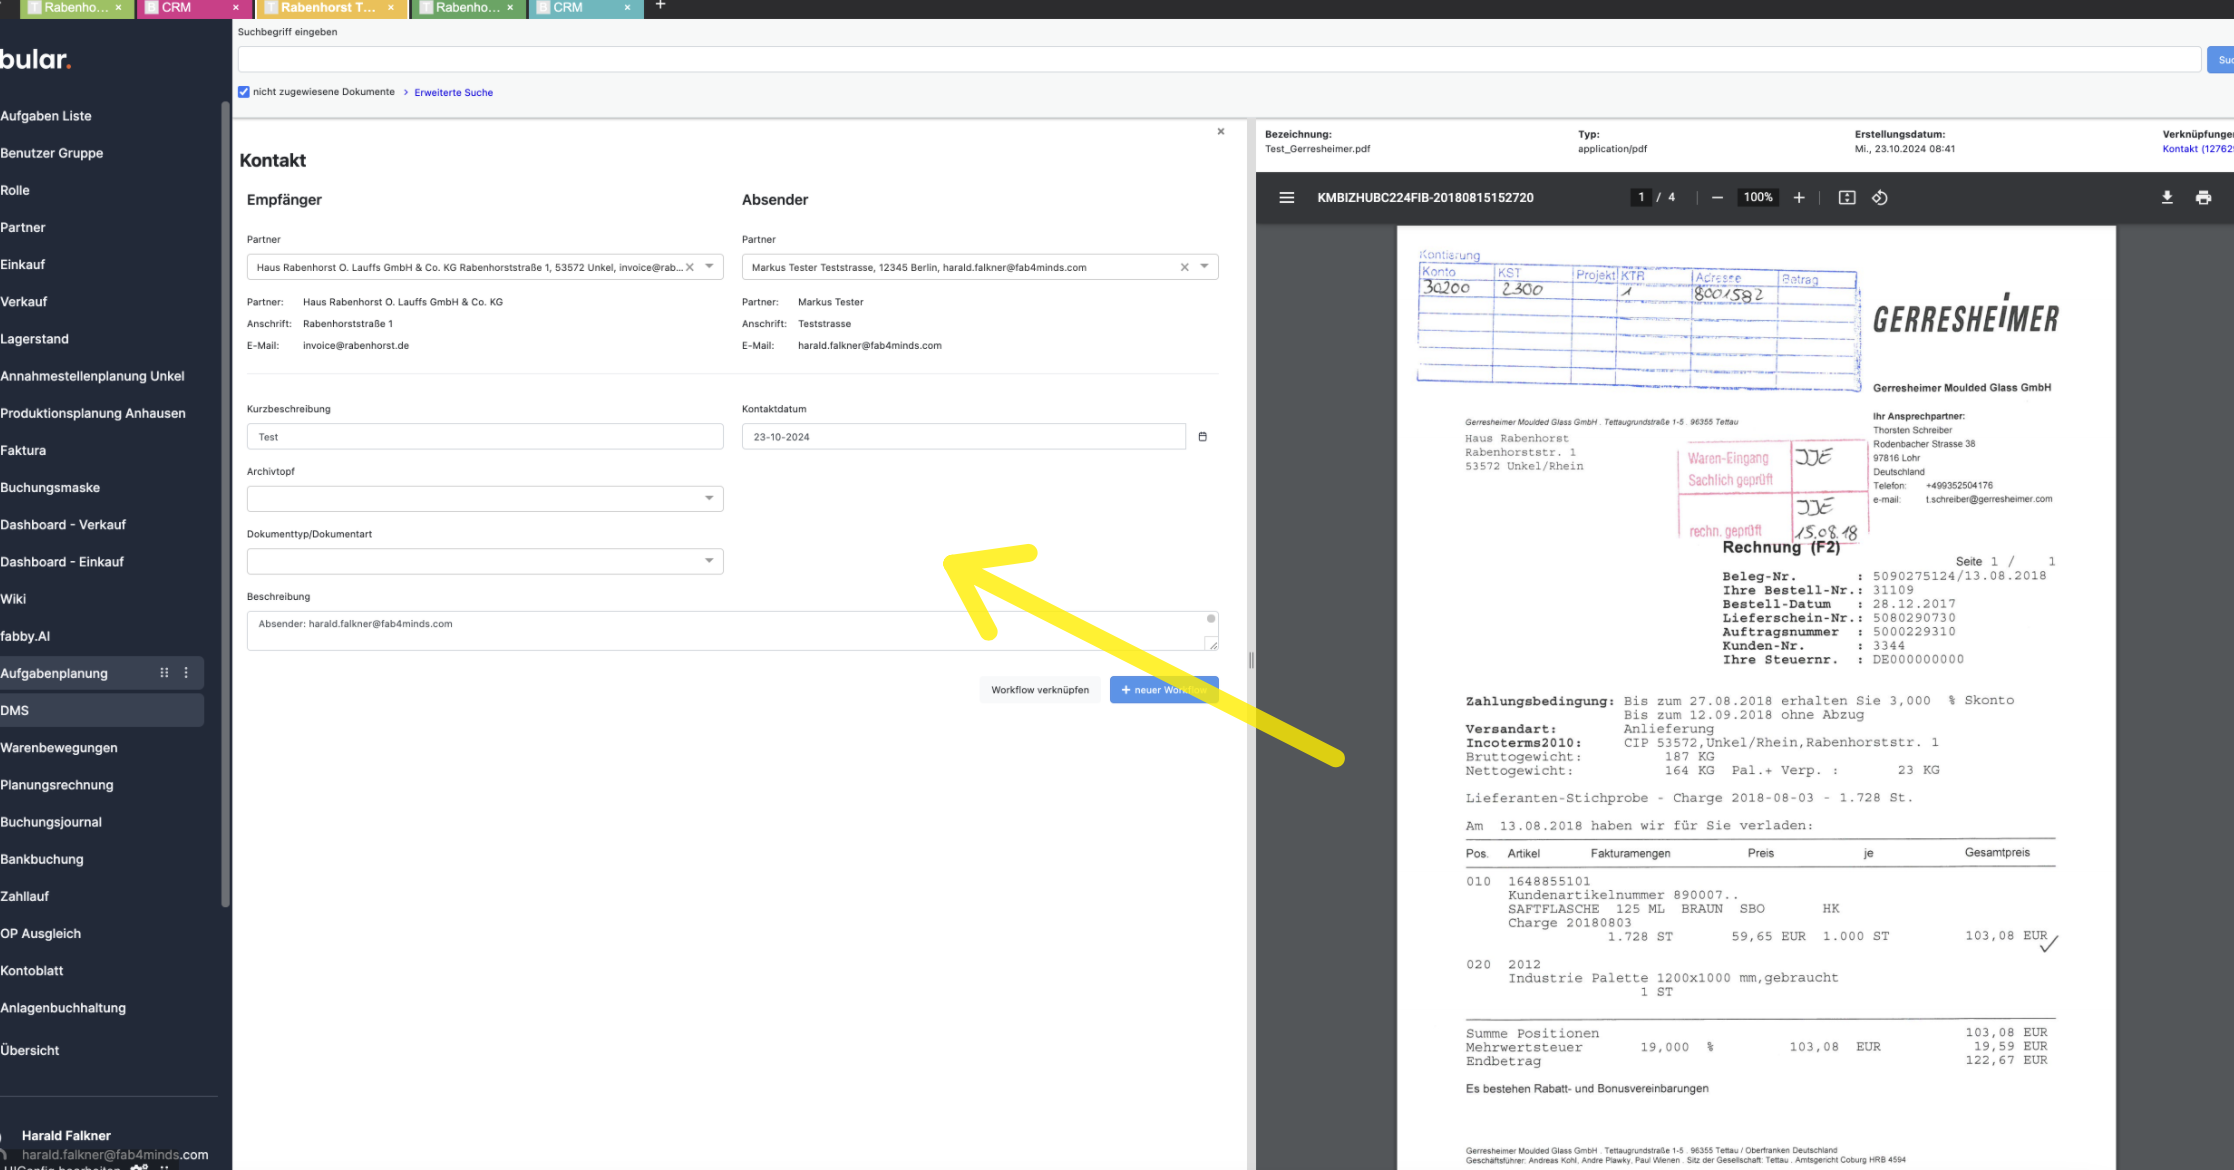Open PDF viewer sidebar menu icon
The height and width of the screenshot is (1170, 2234).
1286,198
